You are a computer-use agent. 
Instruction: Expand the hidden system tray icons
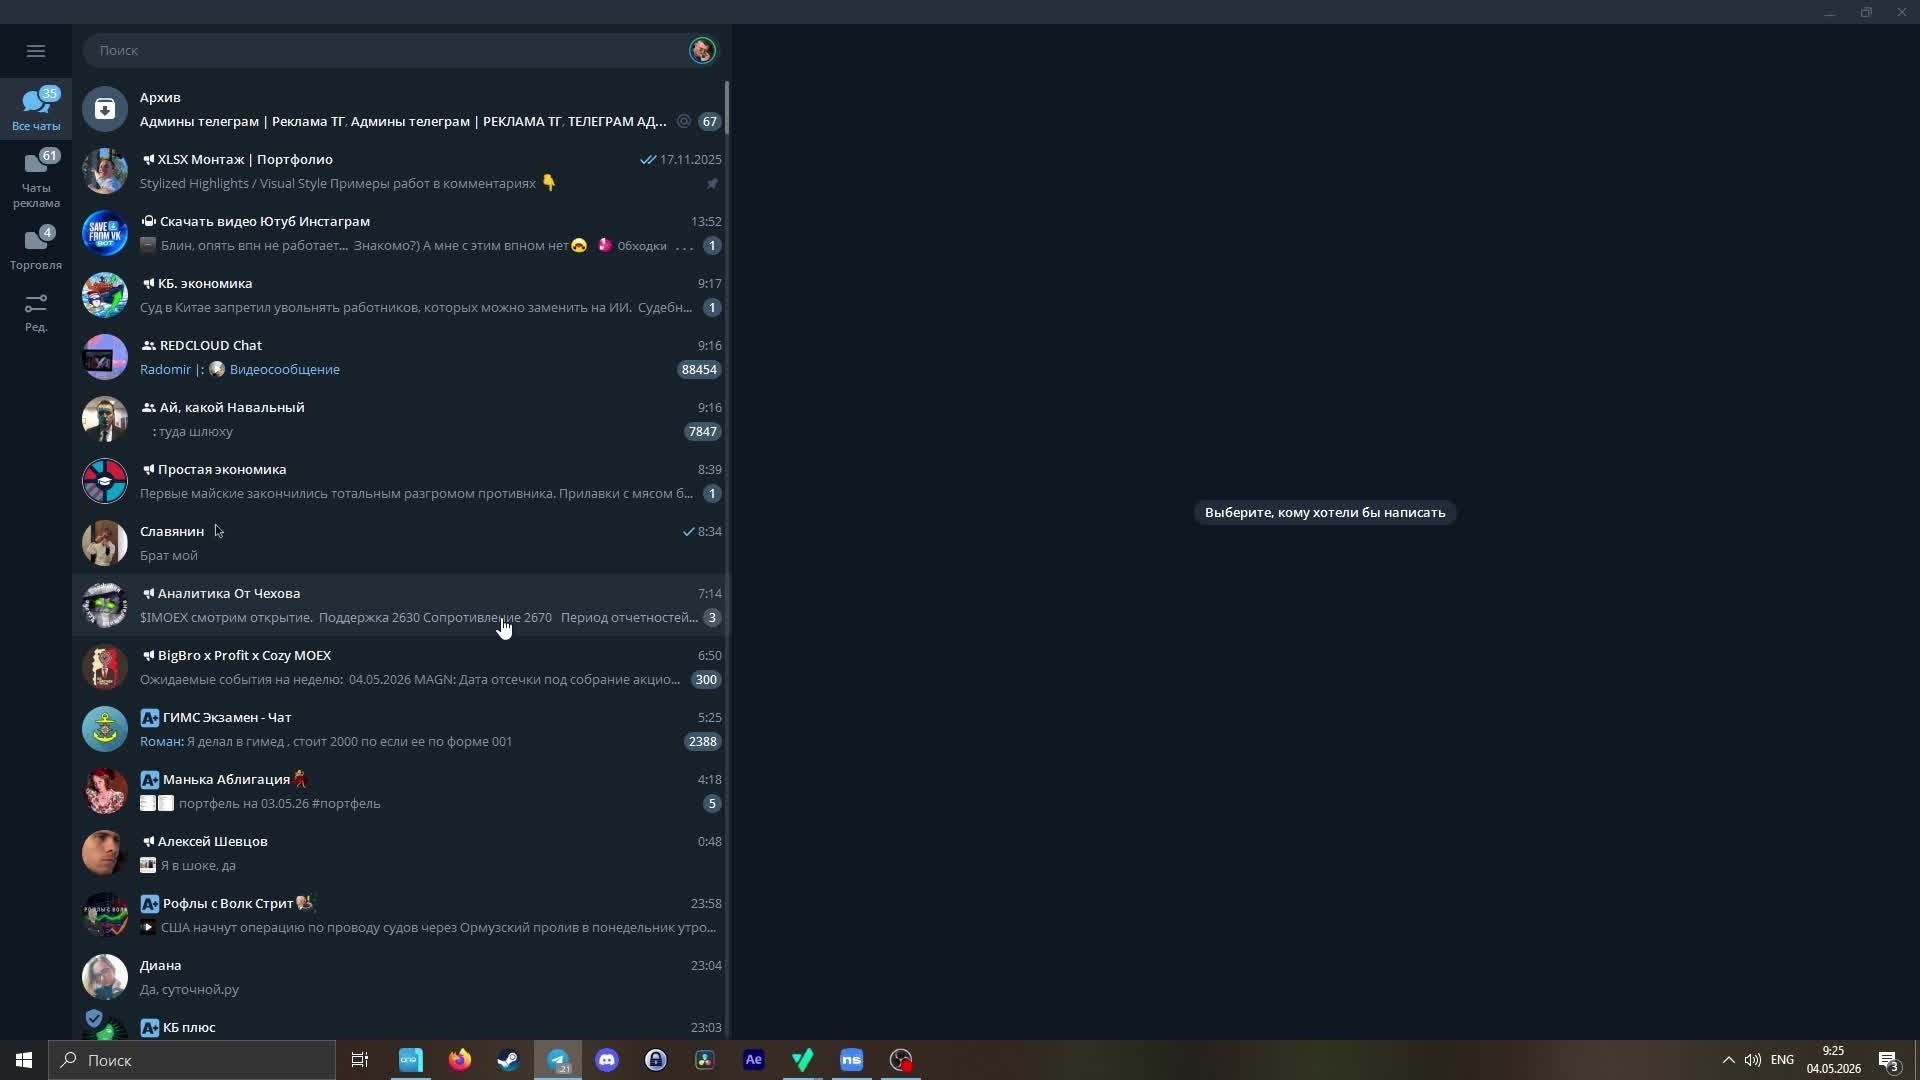(x=1728, y=1060)
